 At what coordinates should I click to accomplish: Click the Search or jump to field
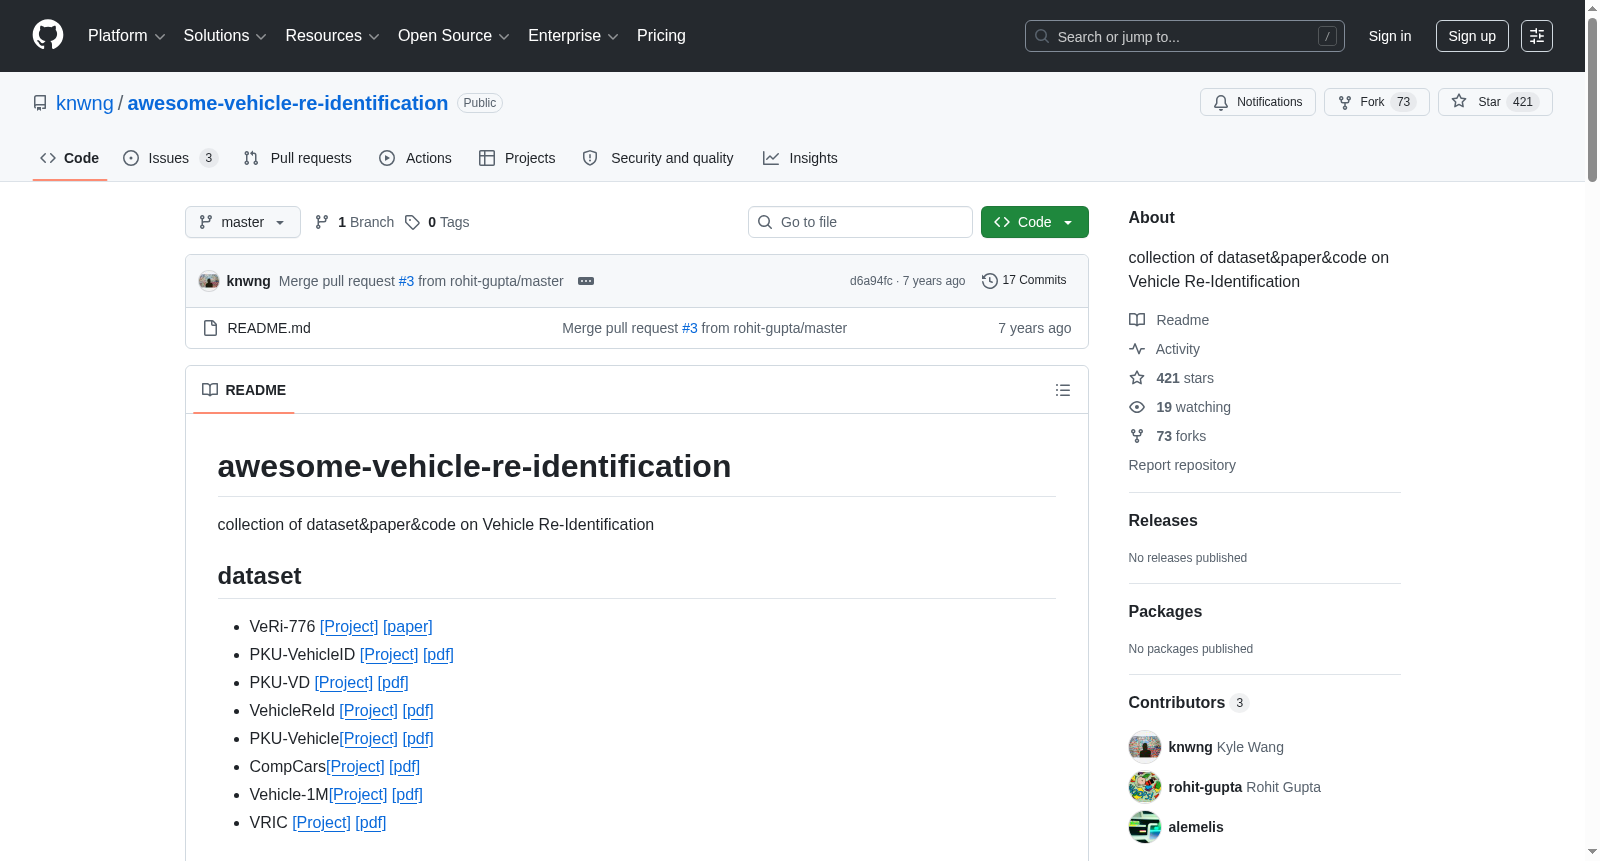(x=1184, y=36)
